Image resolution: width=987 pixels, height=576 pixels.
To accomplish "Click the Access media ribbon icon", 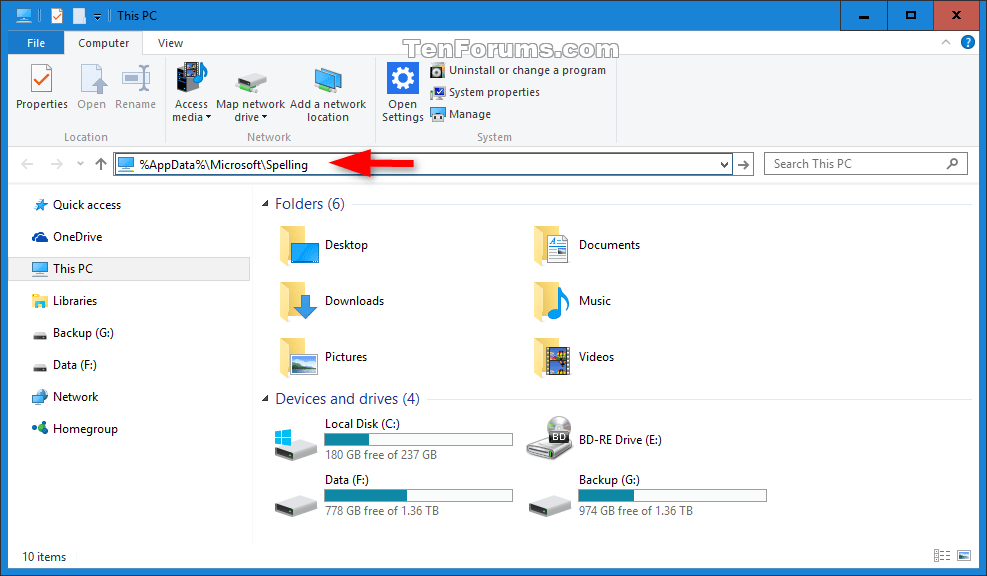I will pyautogui.click(x=190, y=80).
